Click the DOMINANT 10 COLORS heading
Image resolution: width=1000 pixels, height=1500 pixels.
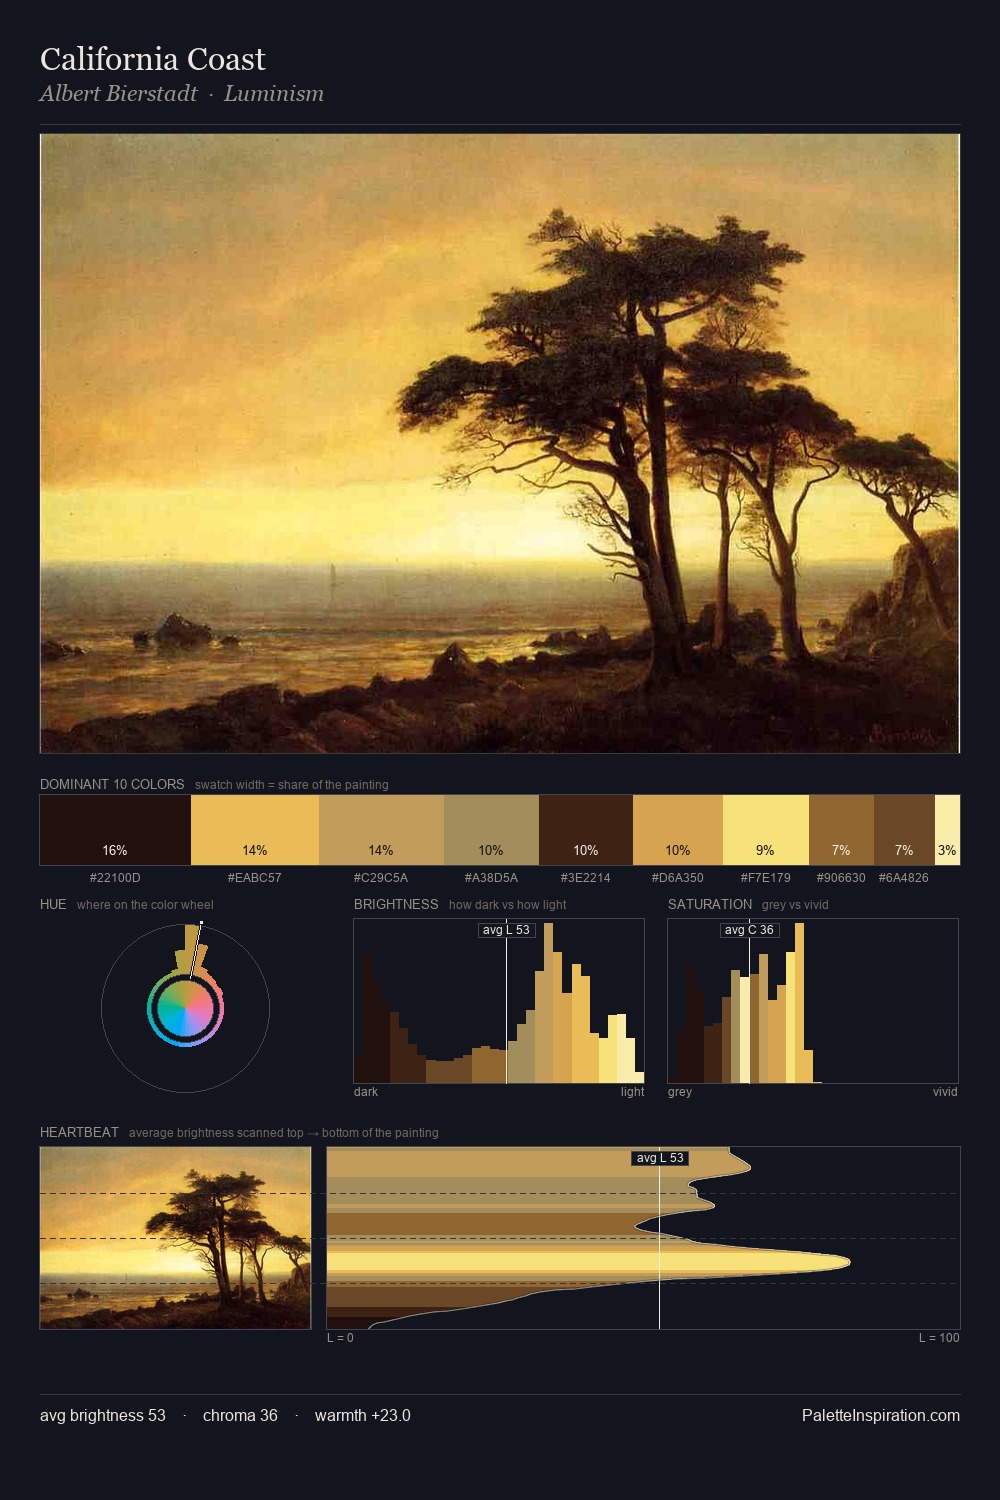click(x=112, y=784)
